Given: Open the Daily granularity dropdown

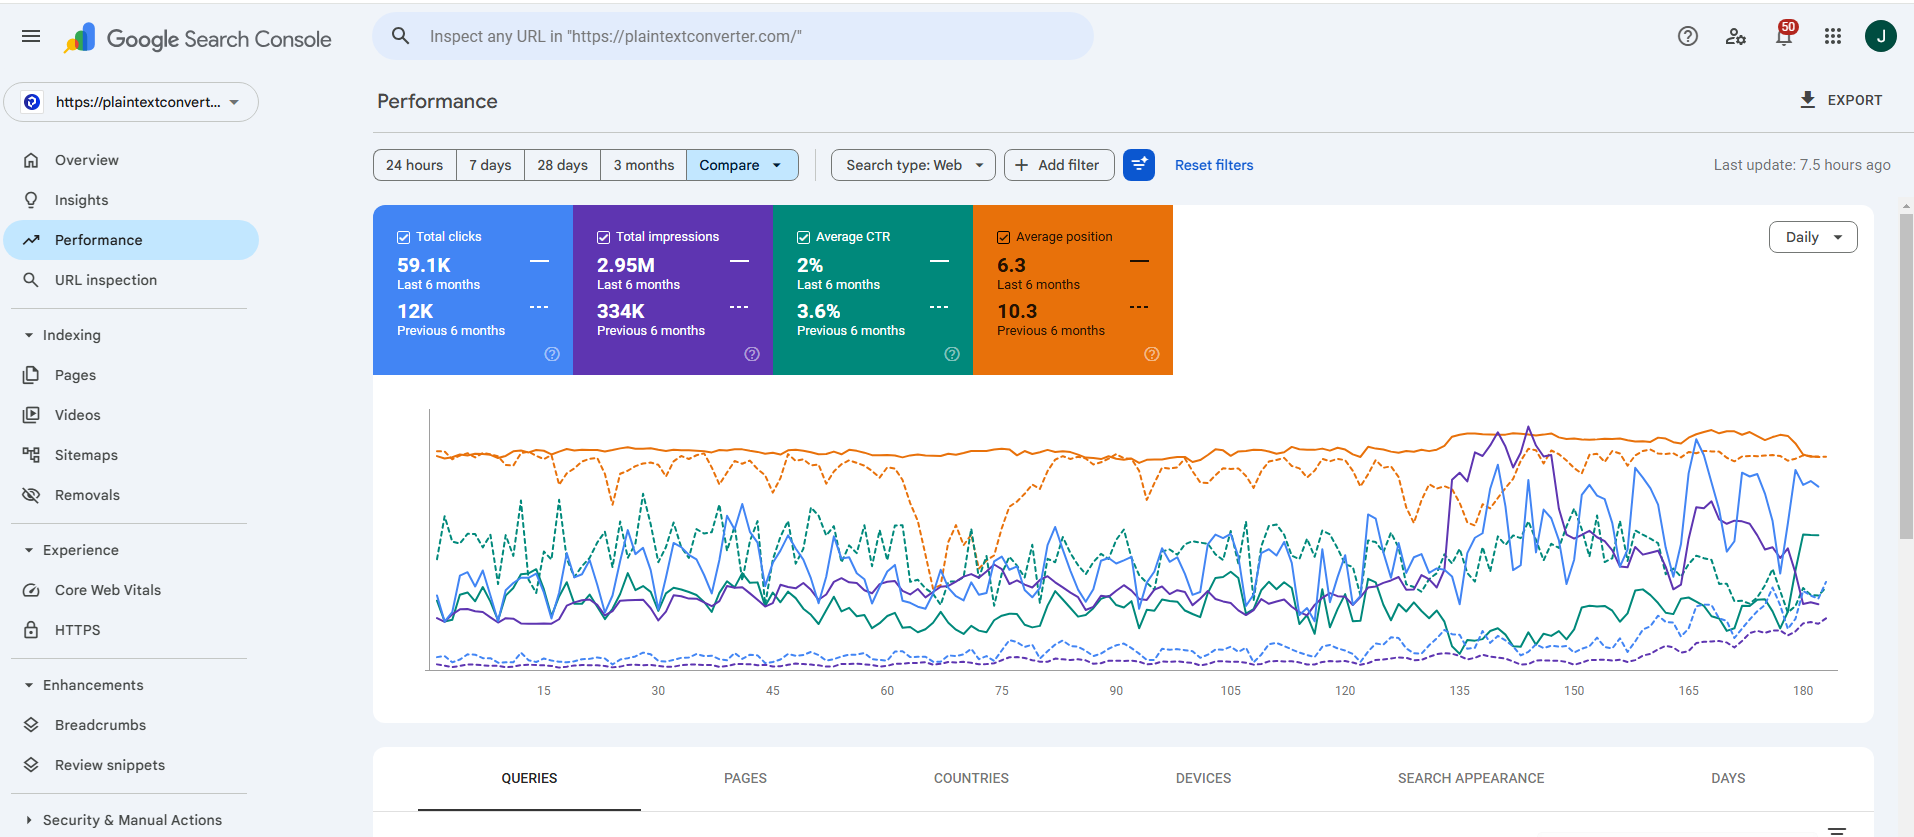Looking at the screenshot, I should [1813, 237].
